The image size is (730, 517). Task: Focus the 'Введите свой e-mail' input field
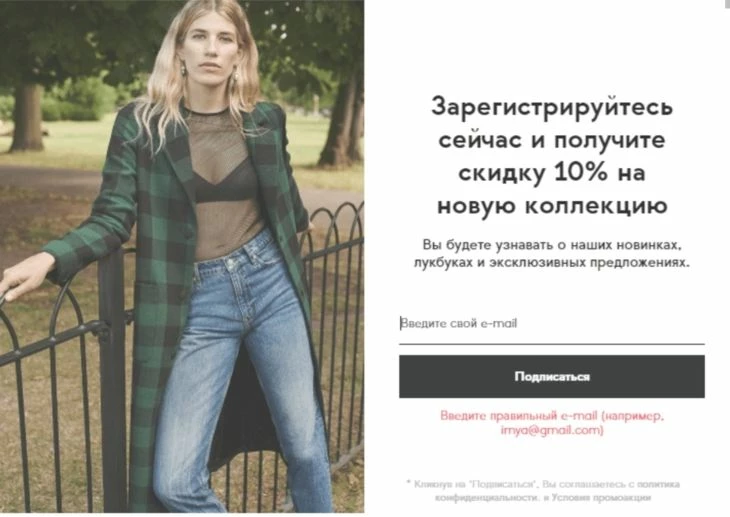click(x=552, y=323)
